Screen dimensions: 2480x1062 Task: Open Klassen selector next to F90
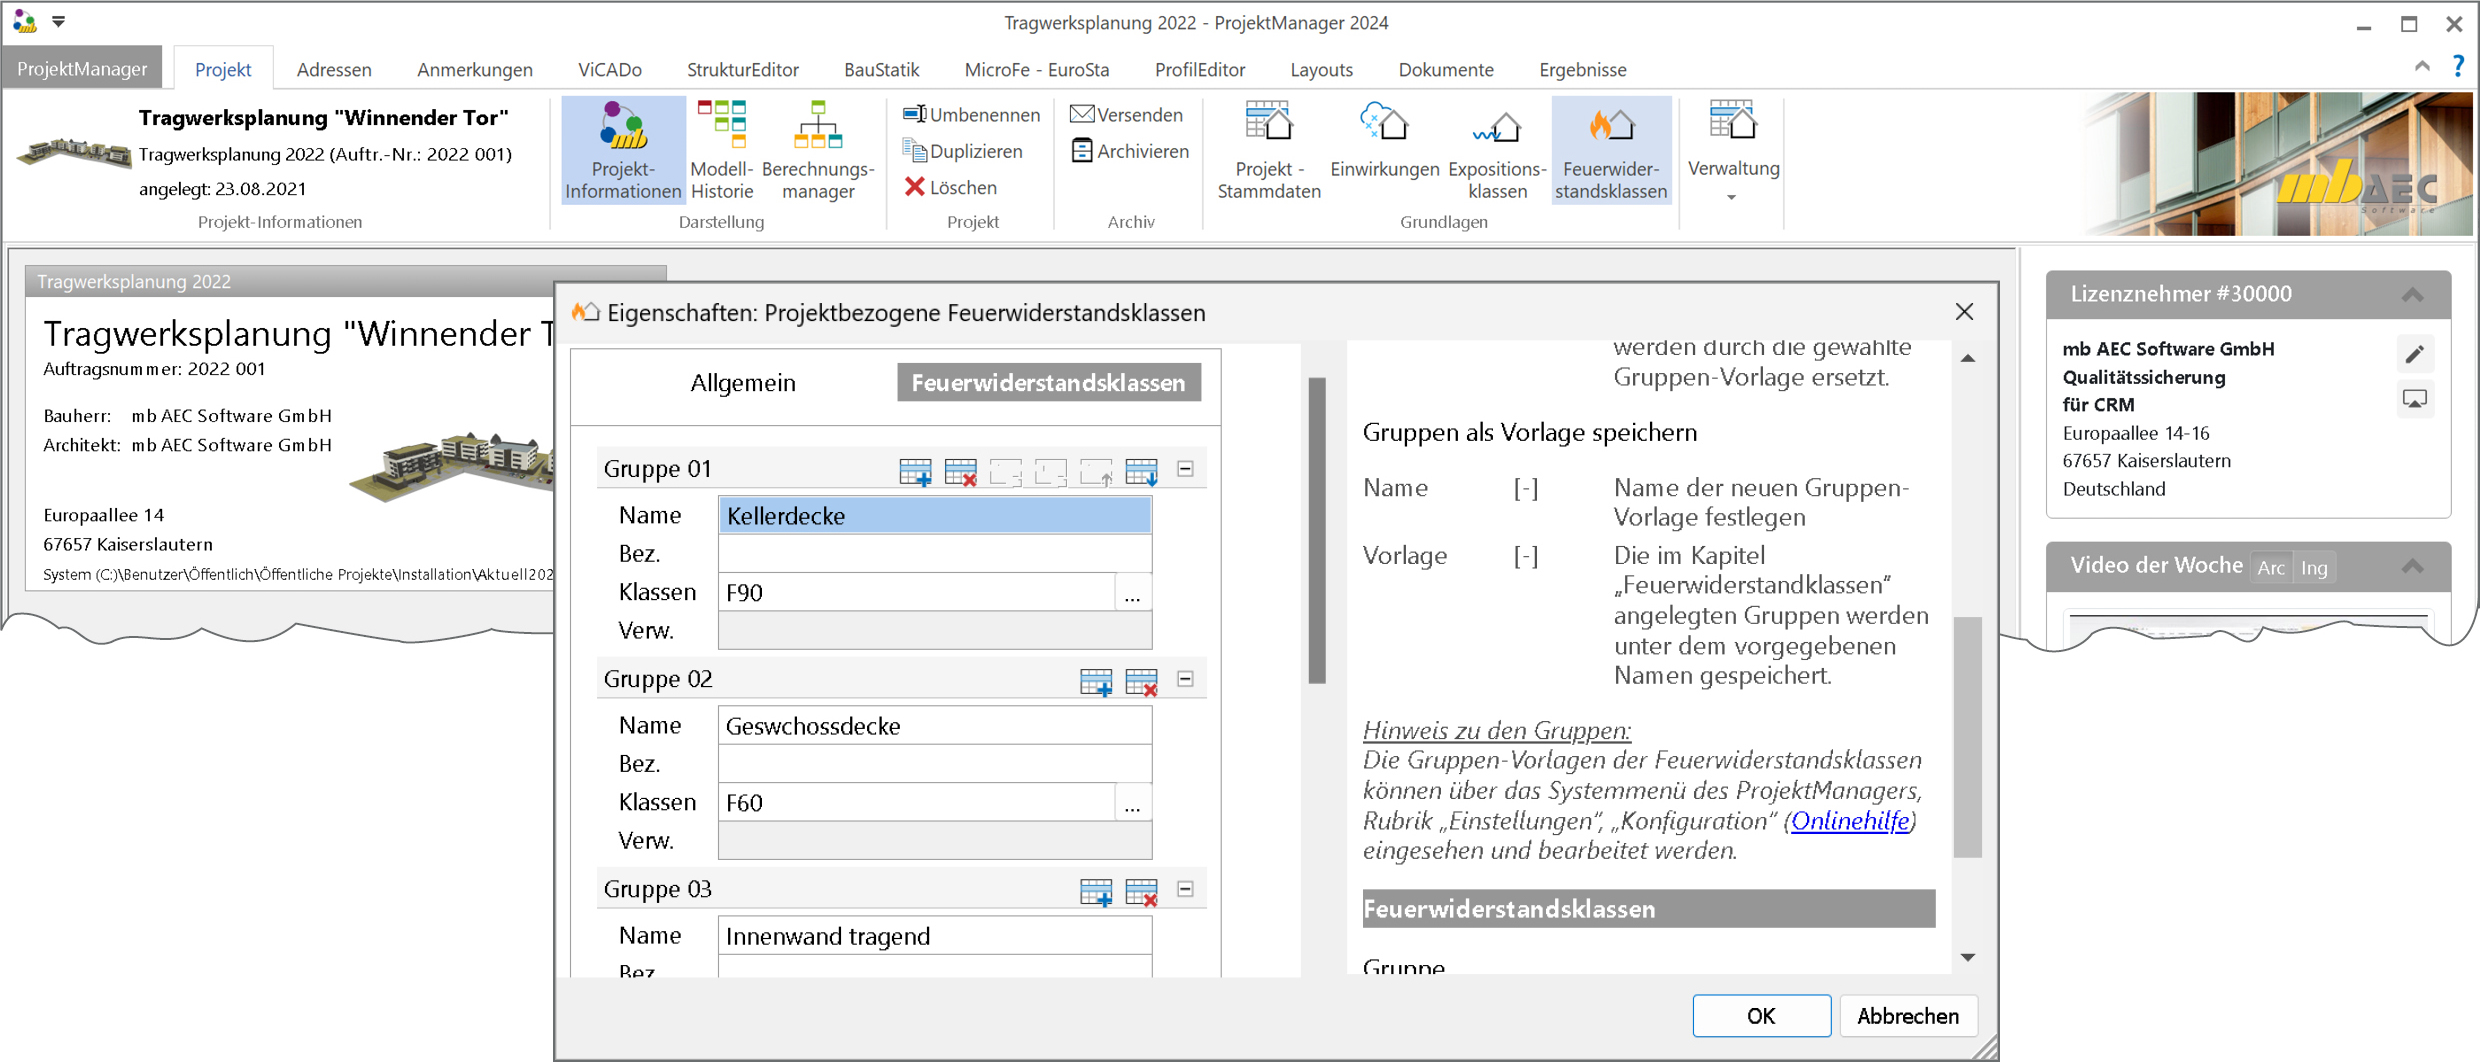1132,593
